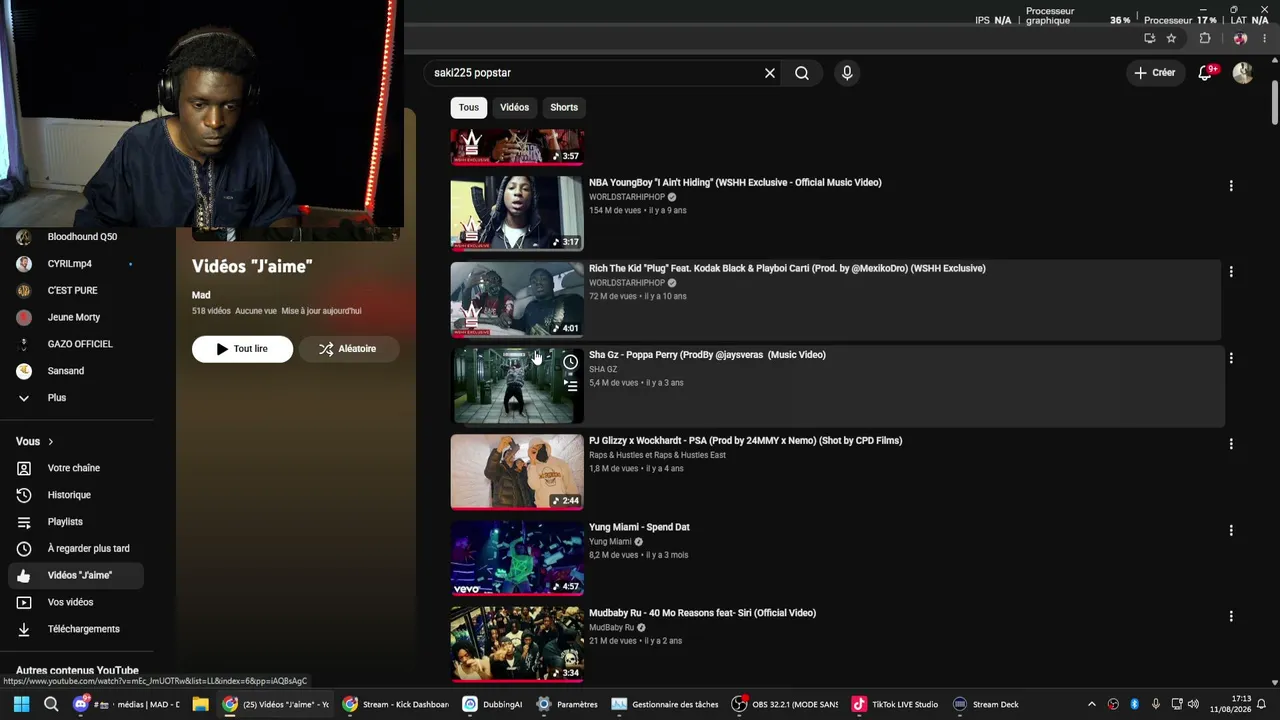Viewport: 1280px width, 720px height.
Task: Click the magnifier search icon
Action: [x=802, y=73]
